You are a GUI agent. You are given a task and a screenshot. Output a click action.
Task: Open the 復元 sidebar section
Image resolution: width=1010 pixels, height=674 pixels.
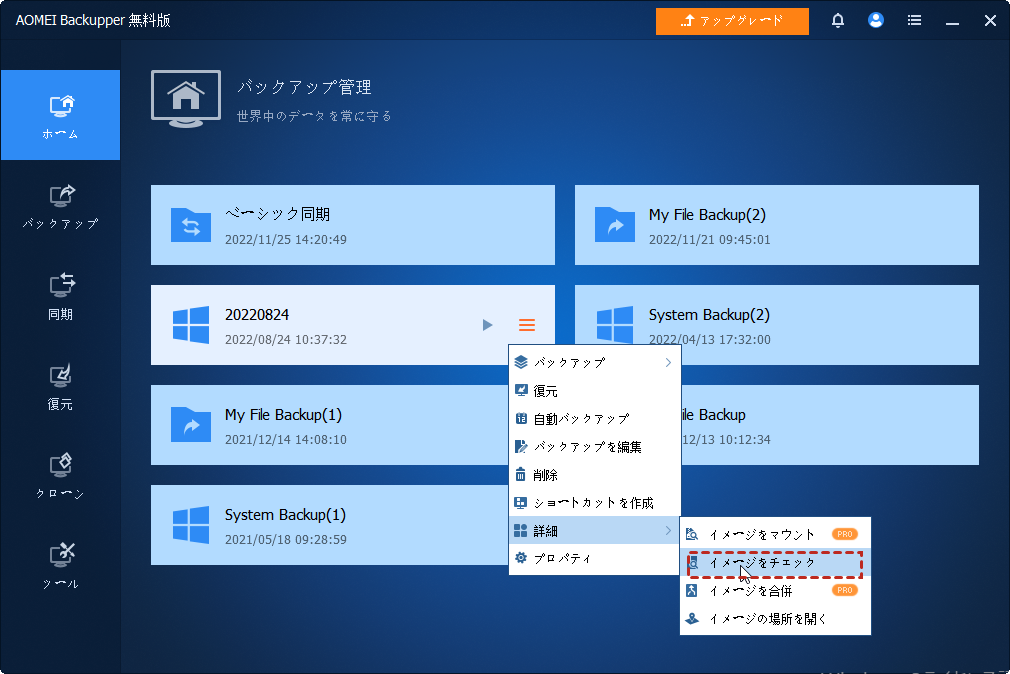click(x=60, y=386)
